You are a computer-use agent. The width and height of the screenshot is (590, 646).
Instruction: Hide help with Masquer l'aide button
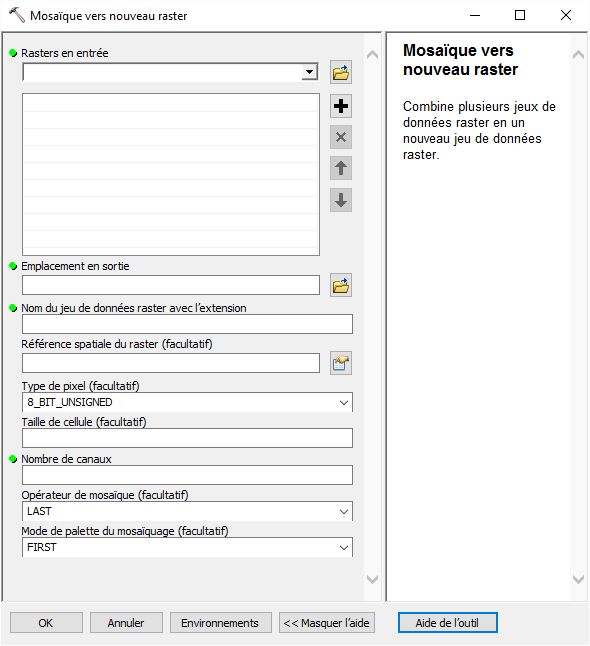coord(327,623)
